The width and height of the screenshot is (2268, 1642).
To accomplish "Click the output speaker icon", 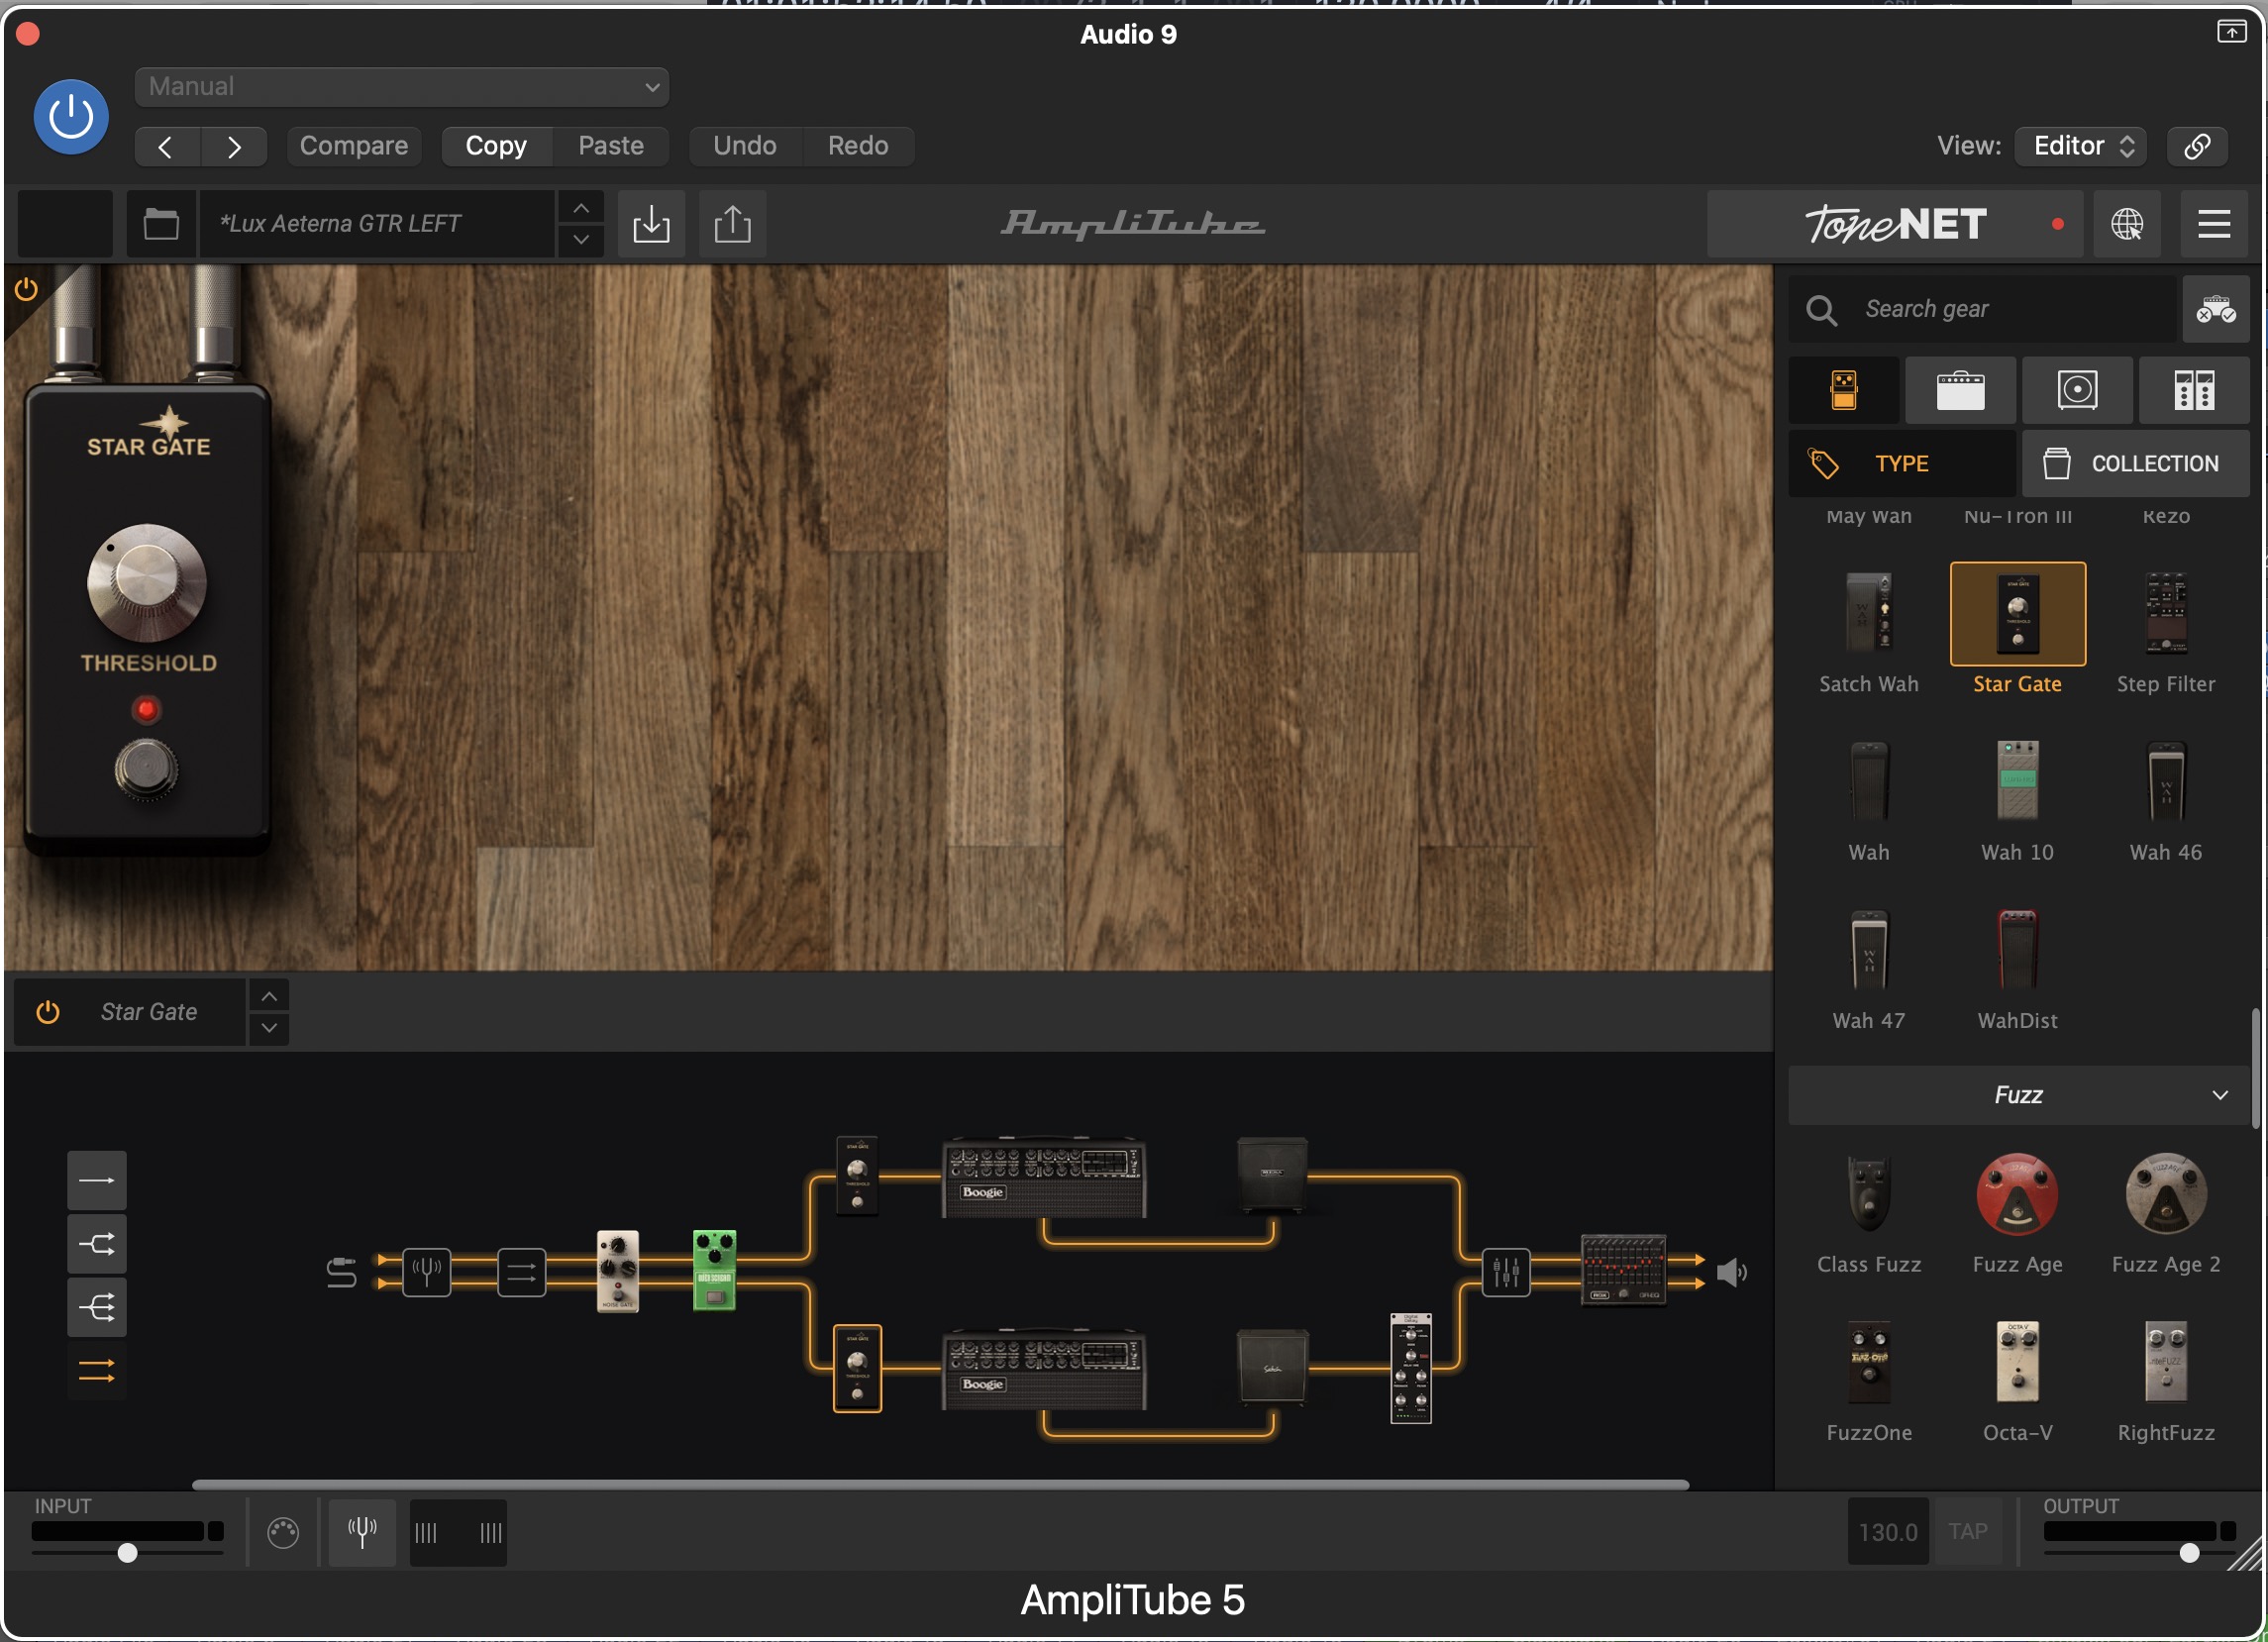I will pyautogui.click(x=1731, y=1272).
